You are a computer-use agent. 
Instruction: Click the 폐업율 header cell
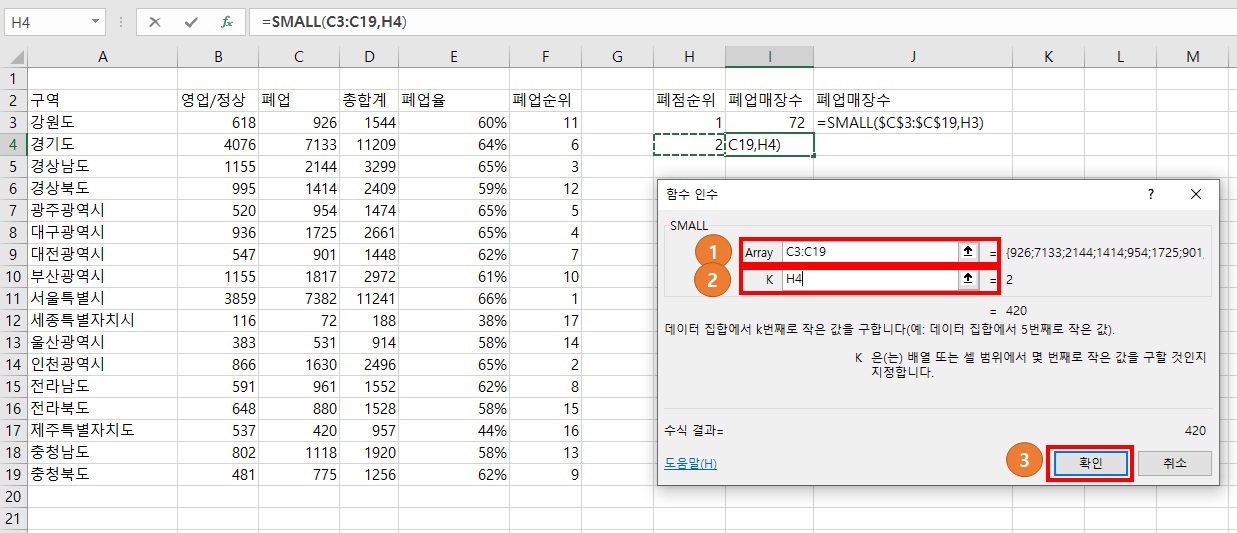pyautogui.click(x=454, y=100)
